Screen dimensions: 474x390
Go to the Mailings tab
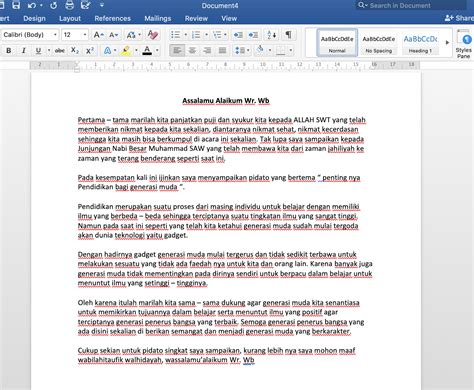158,18
